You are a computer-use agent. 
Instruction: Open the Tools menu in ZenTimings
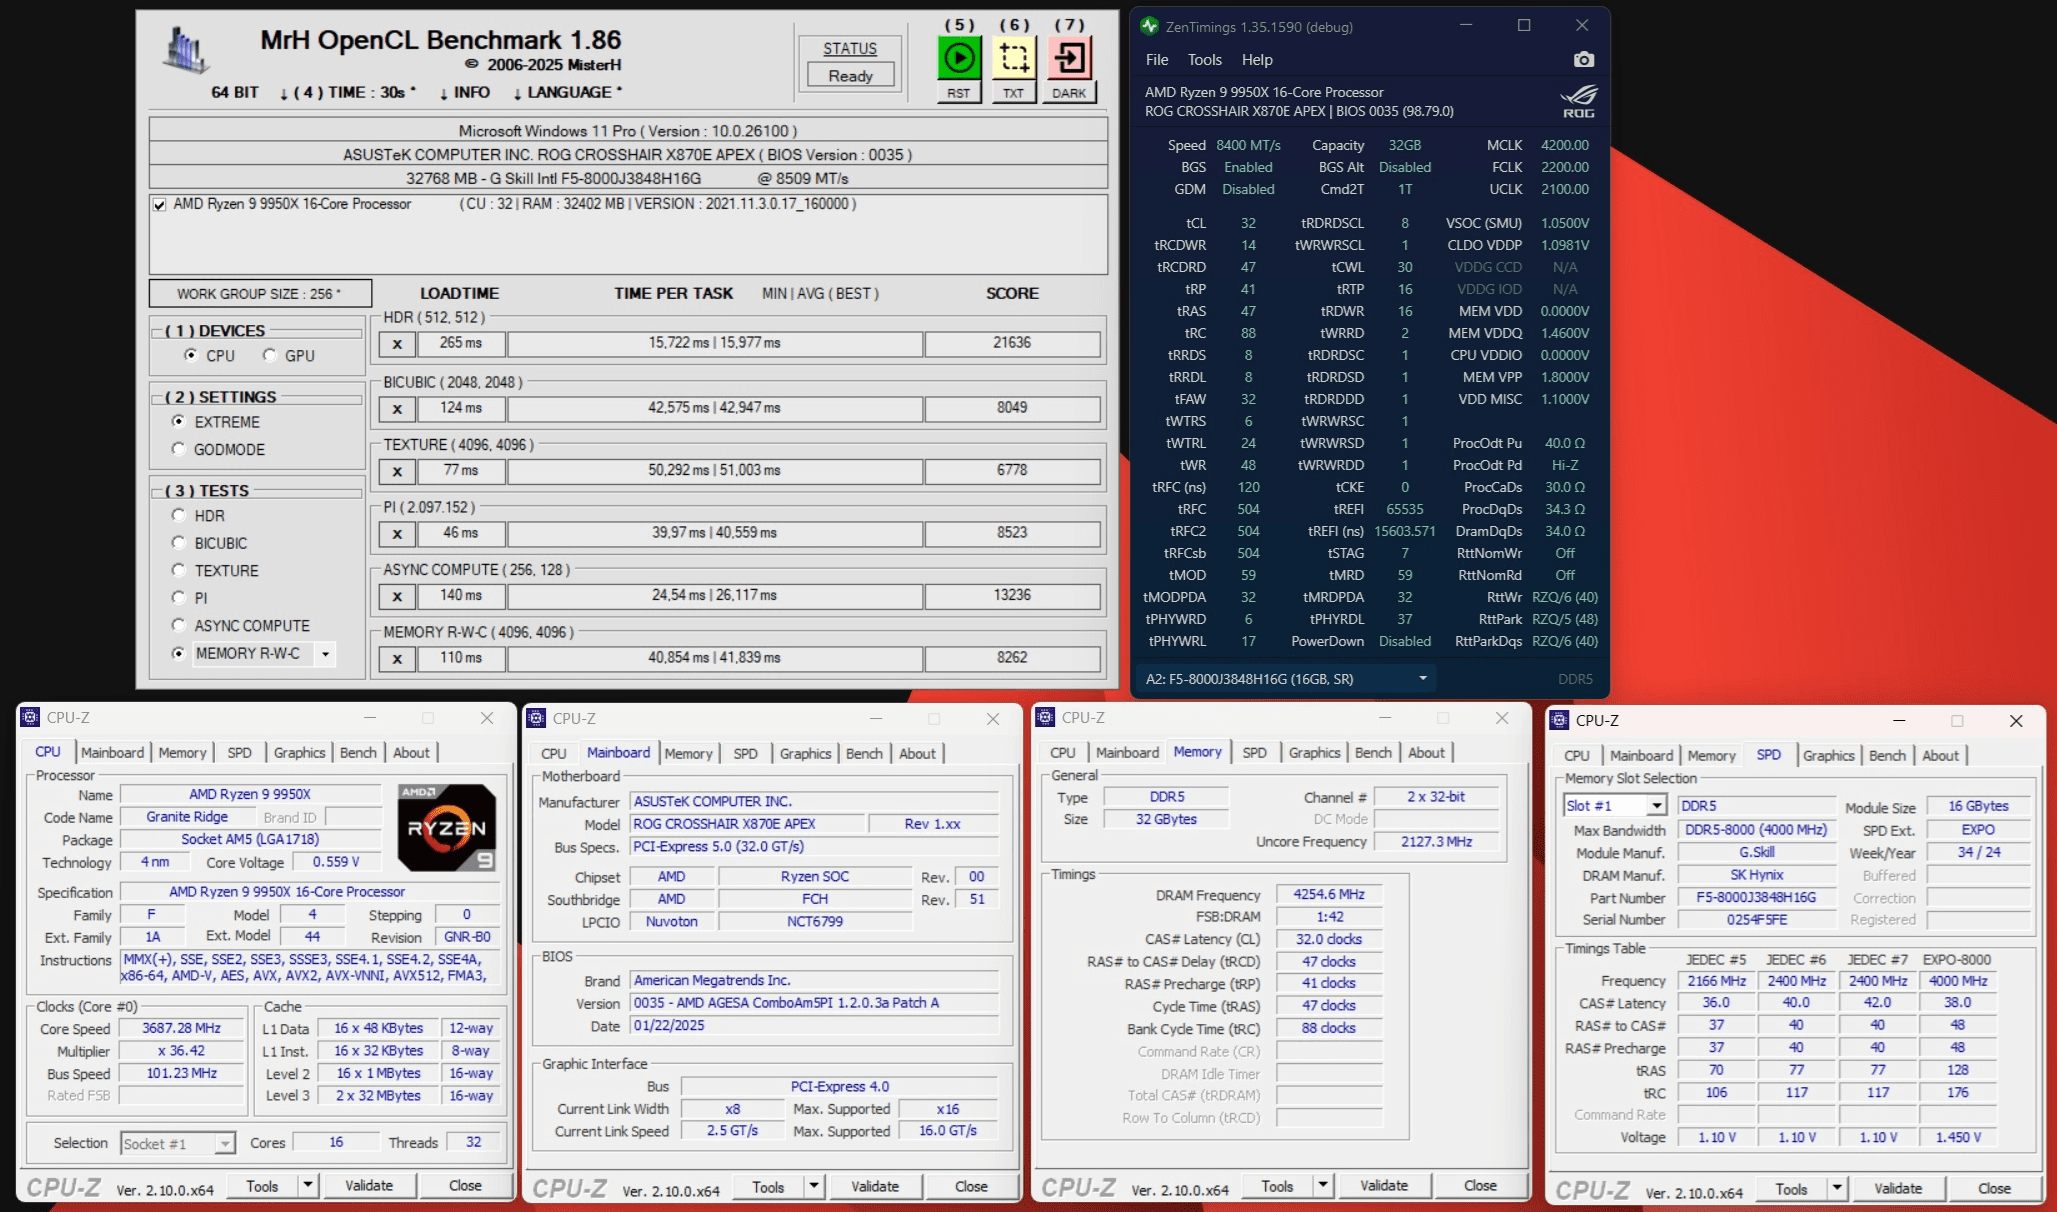point(1205,60)
